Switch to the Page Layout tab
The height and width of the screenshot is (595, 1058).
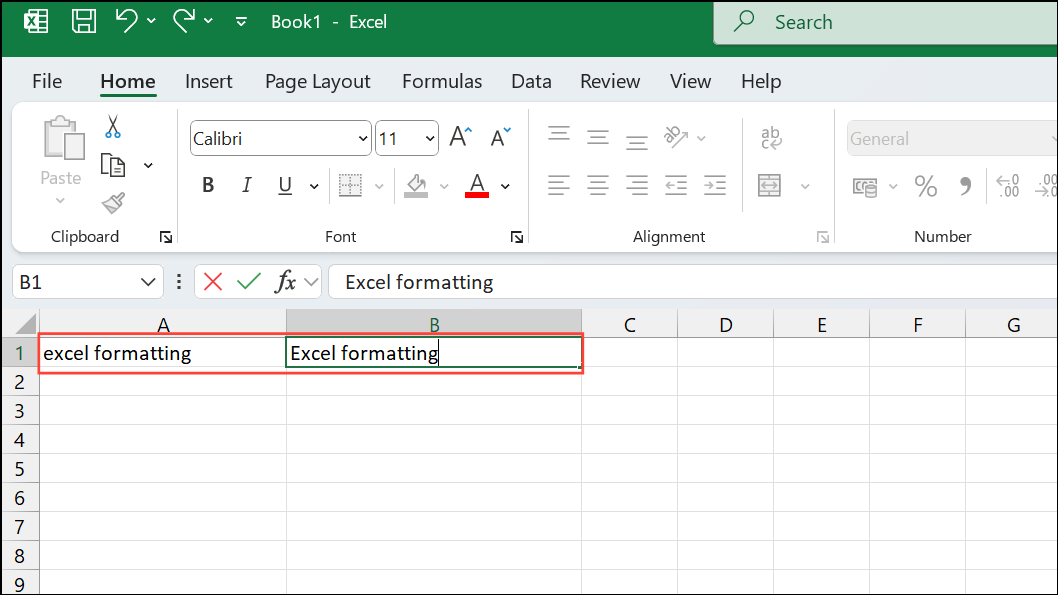pyautogui.click(x=317, y=82)
